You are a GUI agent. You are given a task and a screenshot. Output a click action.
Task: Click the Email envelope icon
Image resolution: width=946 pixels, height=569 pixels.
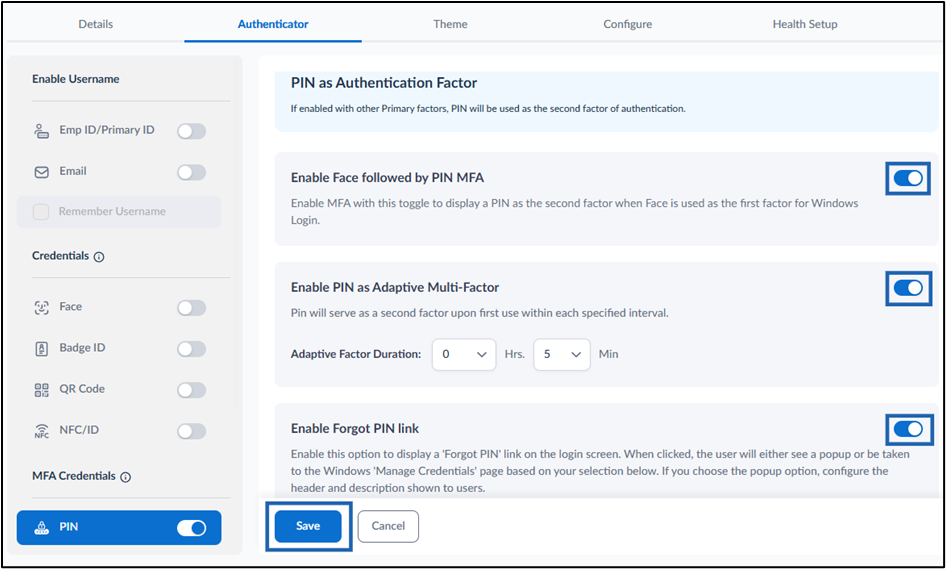(41, 172)
